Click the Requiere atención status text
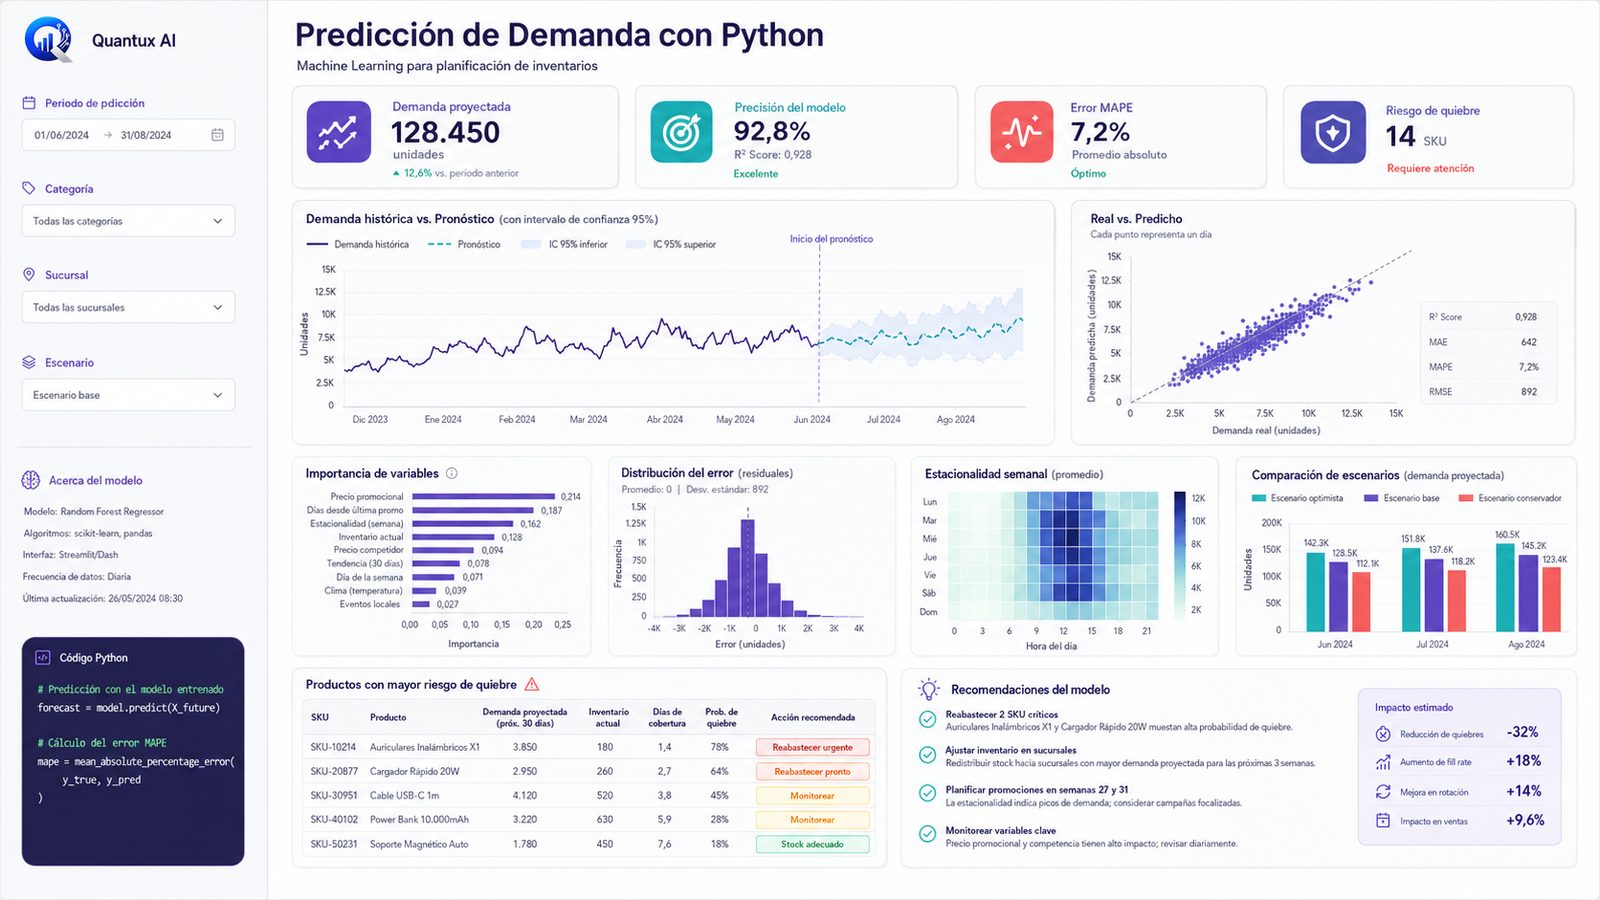Image resolution: width=1600 pixels, height=900 pixels. tap(1430, 168)
